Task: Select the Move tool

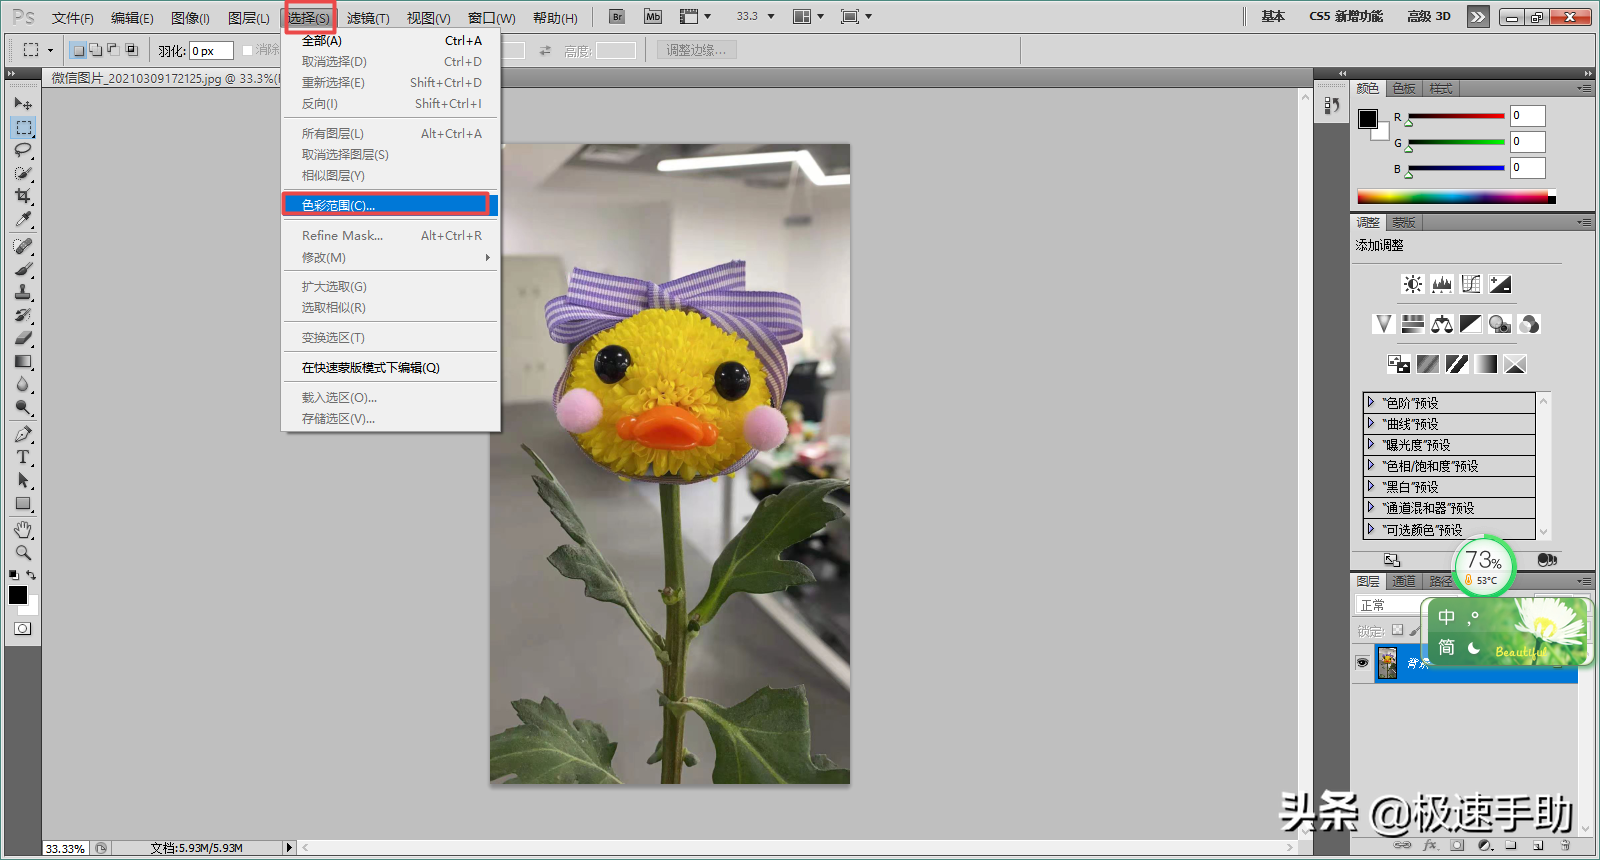Action: point(23,104)
